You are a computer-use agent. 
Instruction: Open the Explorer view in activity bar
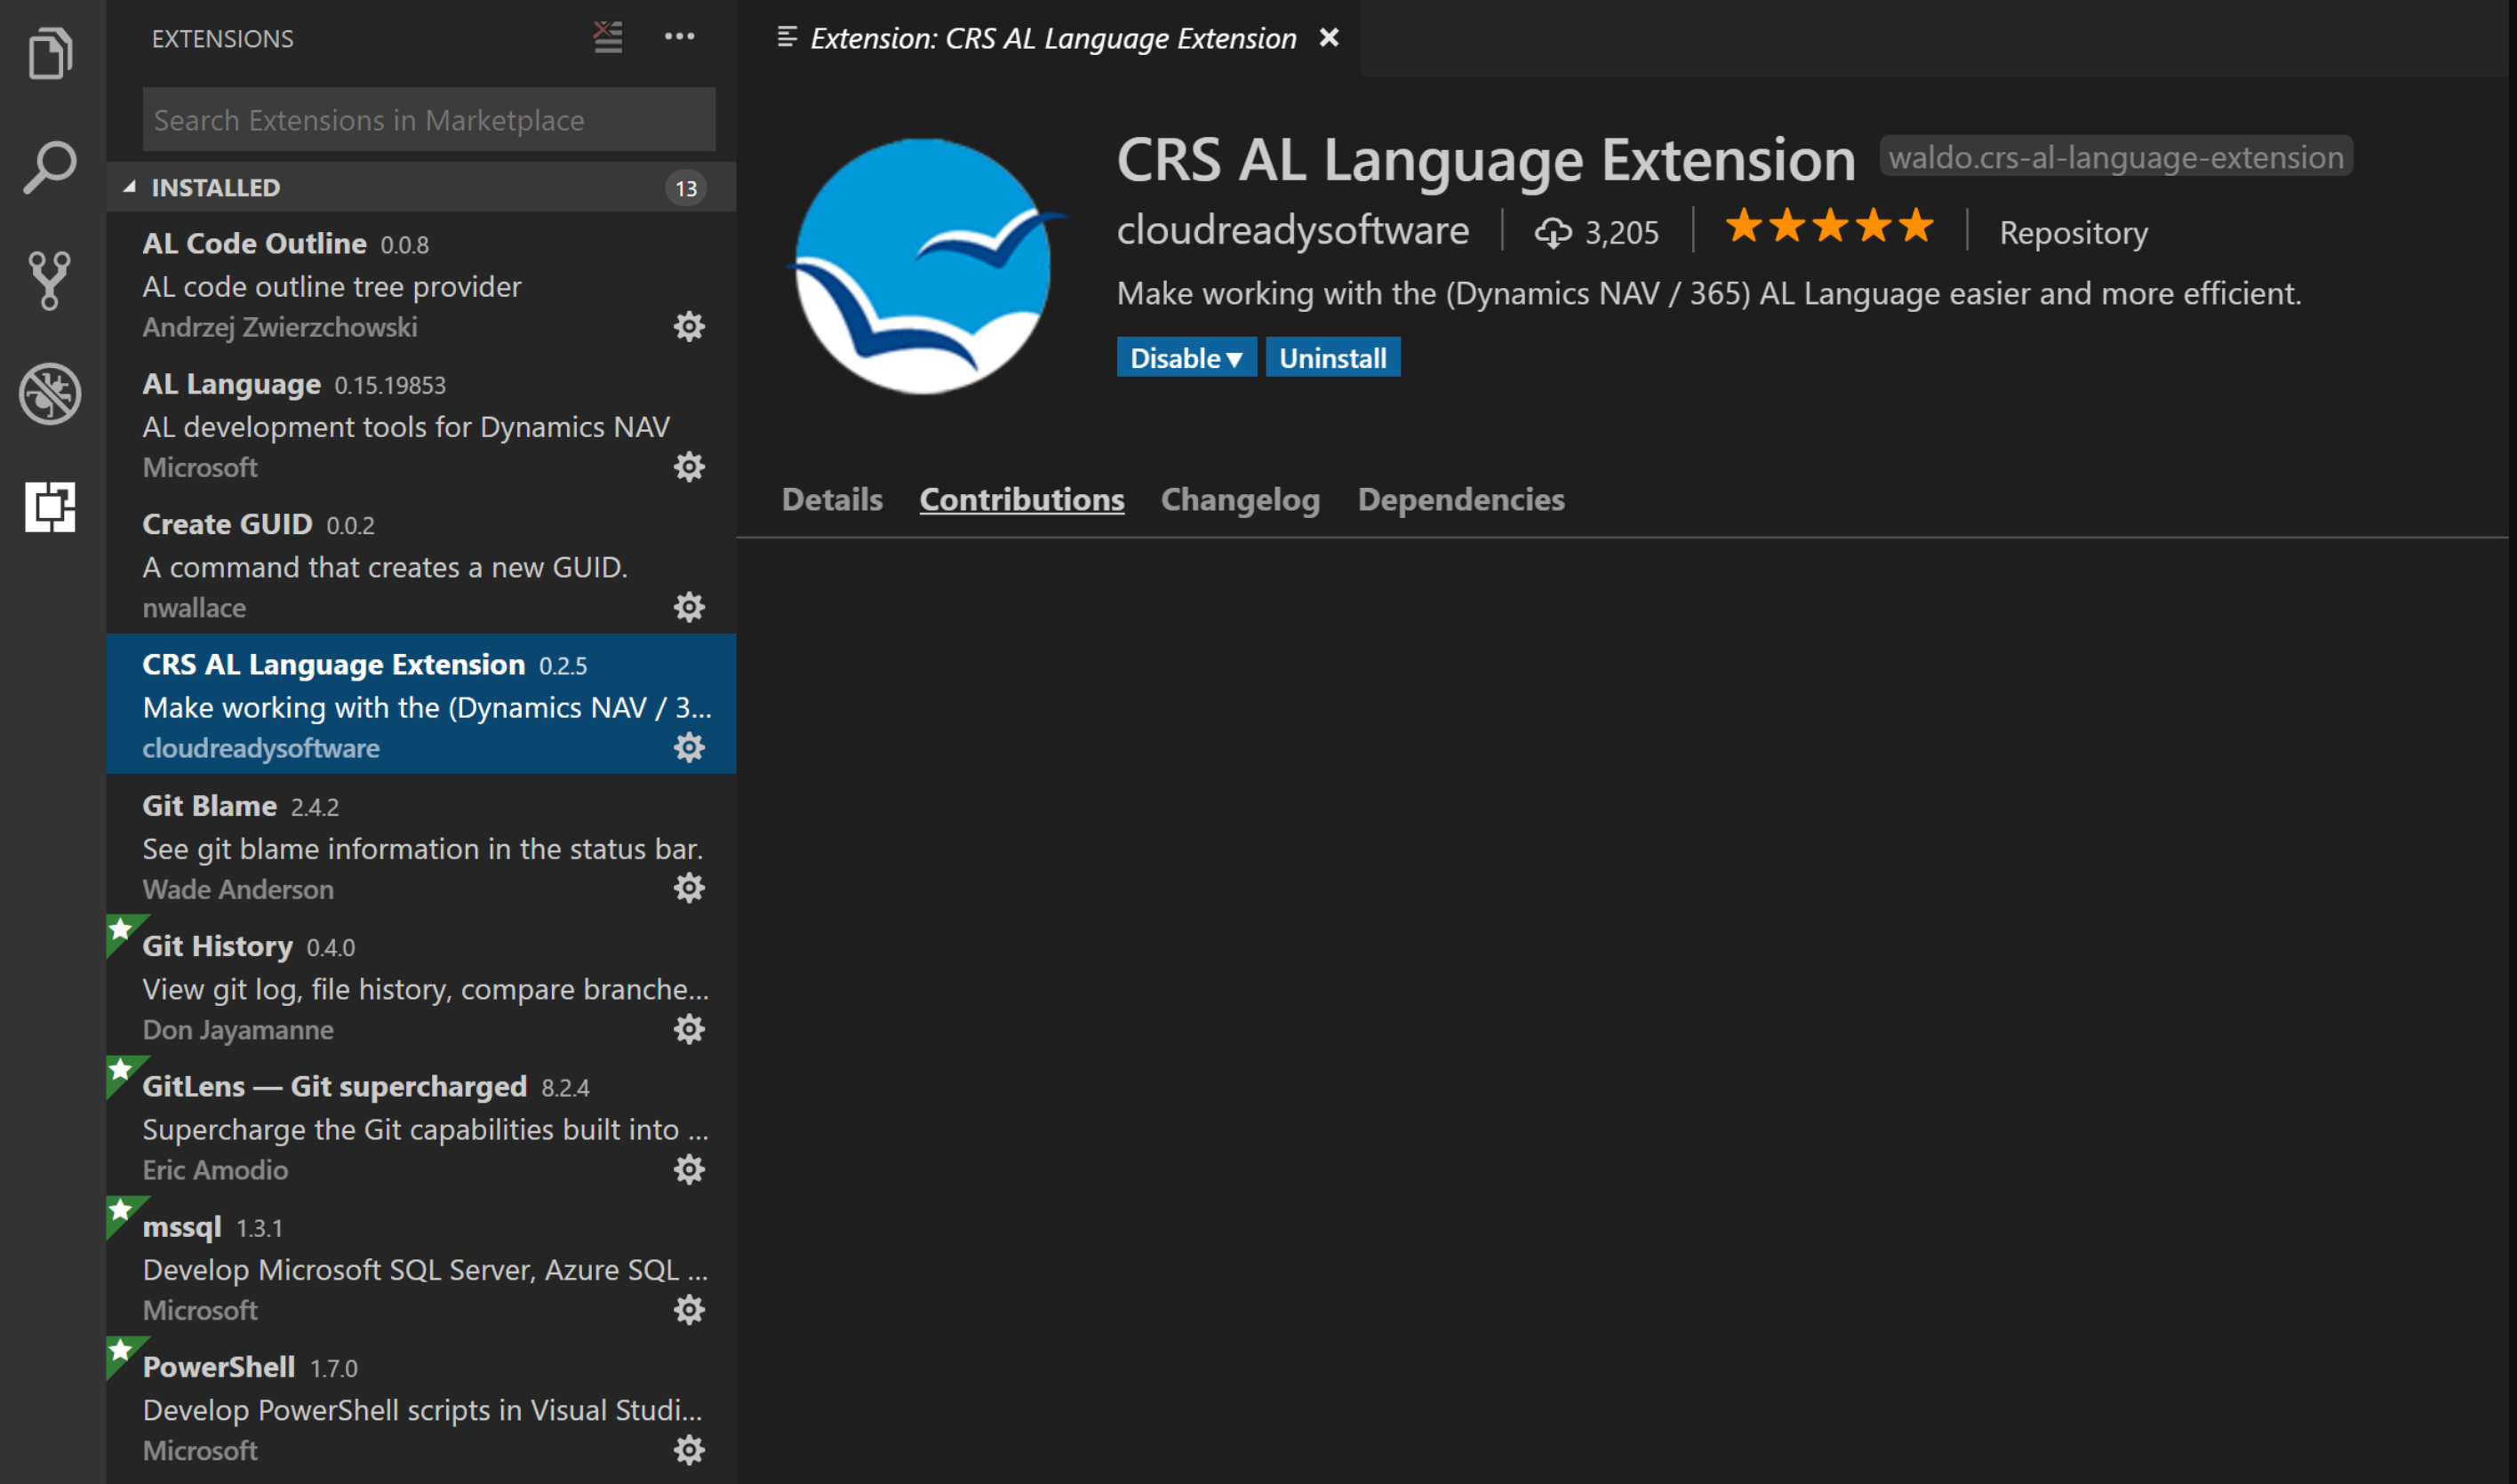click(50, 52)
